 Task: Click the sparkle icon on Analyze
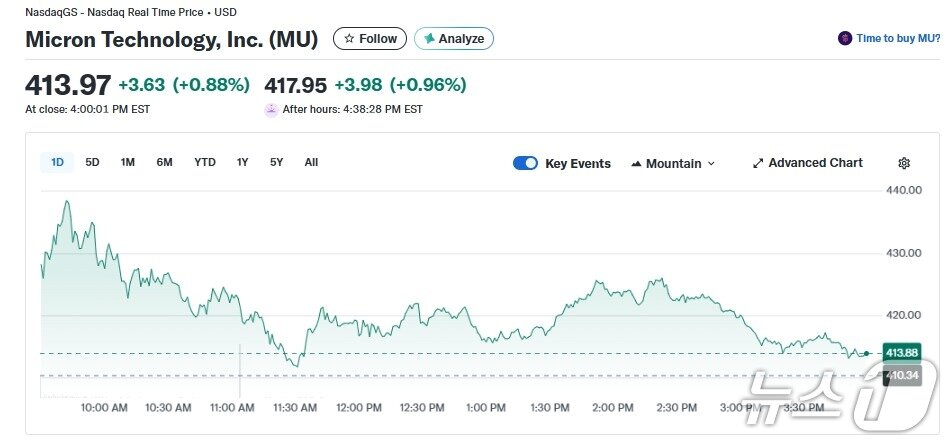point(429,39)
